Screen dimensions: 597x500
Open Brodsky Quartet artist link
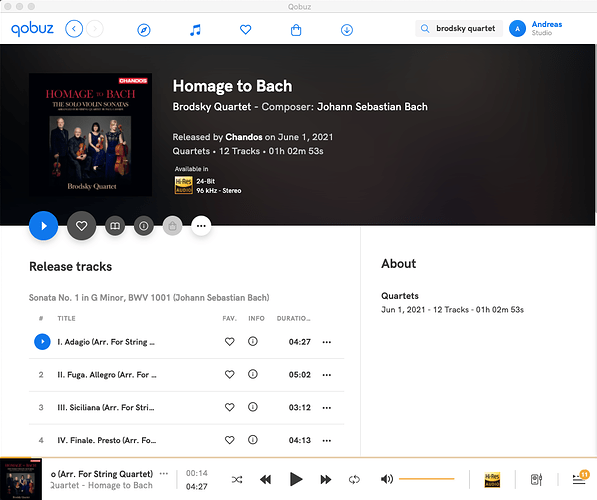coord(212,107)
